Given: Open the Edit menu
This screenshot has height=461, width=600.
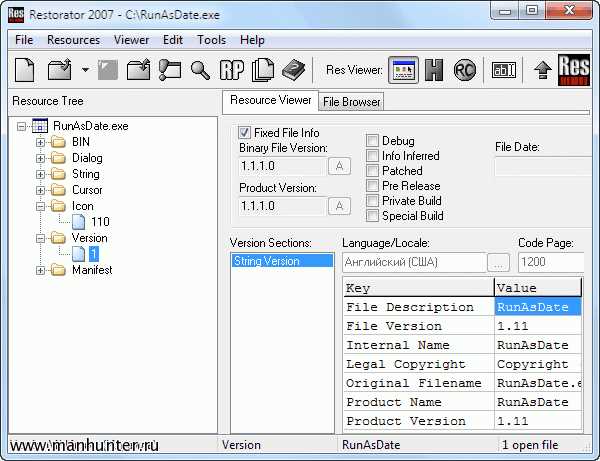Looking at the screenshot, I should click(x=173, y=40).
